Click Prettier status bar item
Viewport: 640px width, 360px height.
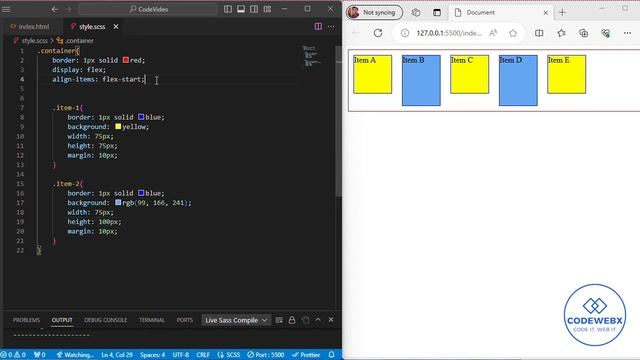tap(306, 355)
